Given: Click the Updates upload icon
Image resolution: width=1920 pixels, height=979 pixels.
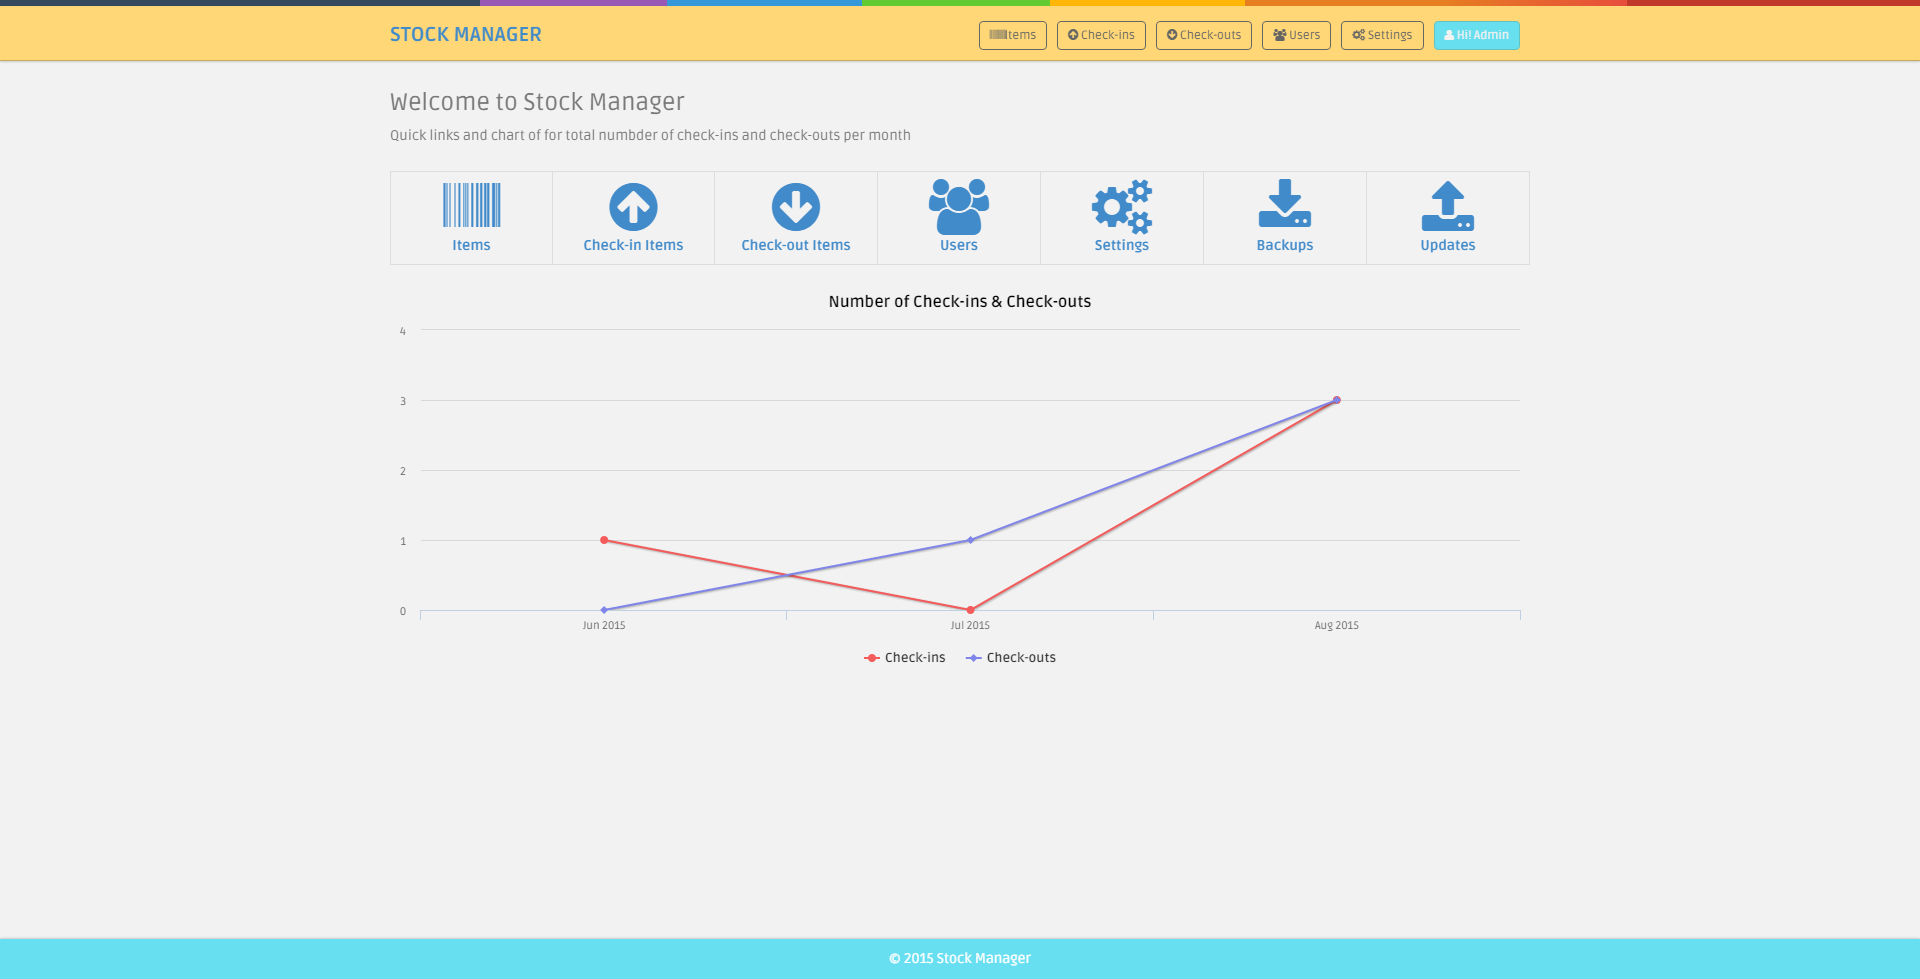Looking at the screenshot, I should click(x=1448, y=206).
